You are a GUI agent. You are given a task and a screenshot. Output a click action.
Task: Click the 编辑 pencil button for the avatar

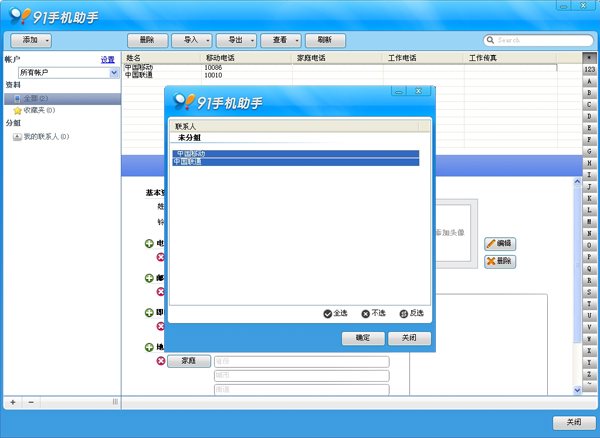[500, 244]
